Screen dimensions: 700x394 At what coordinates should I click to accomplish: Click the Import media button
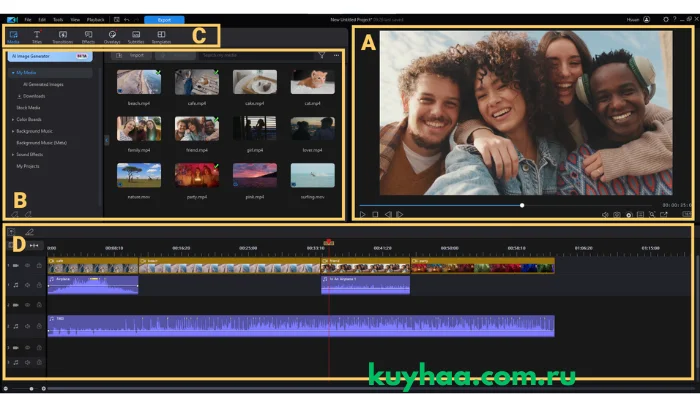click(130, 55)
